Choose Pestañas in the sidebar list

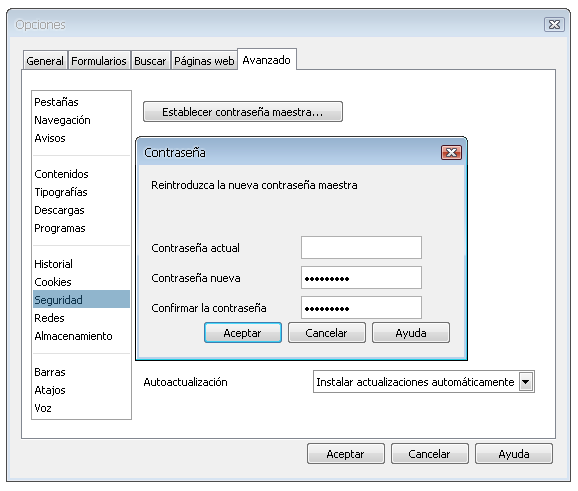[81, 102]
